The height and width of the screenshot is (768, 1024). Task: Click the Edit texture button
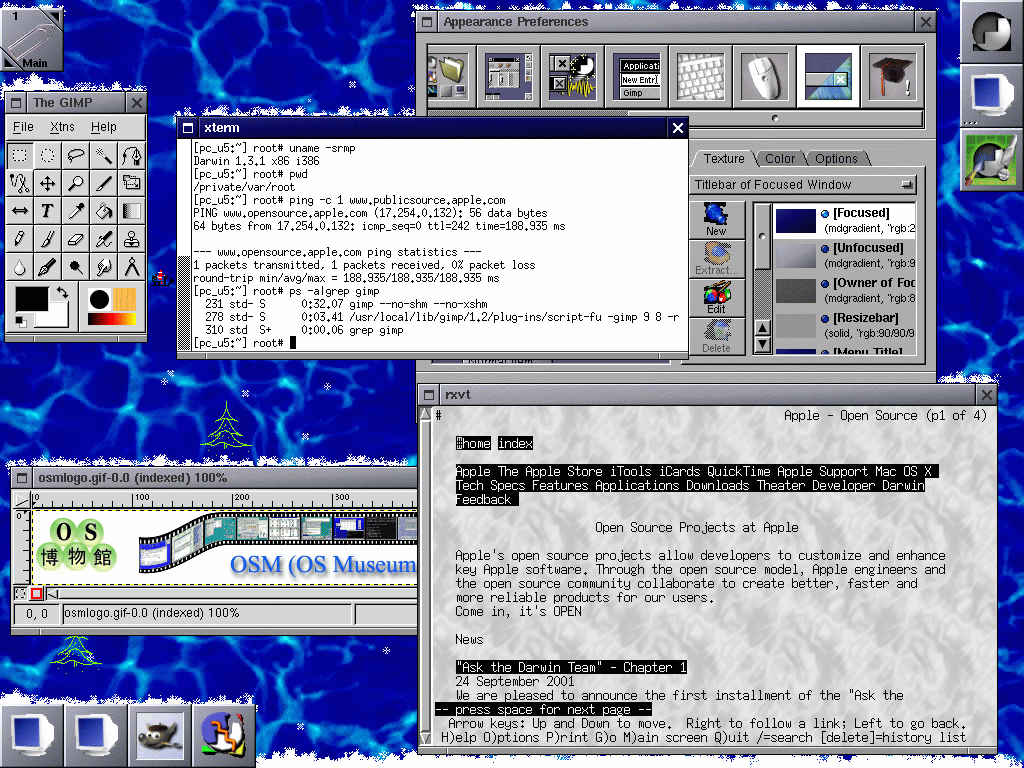pyautogui.click(x=716, y=298)
